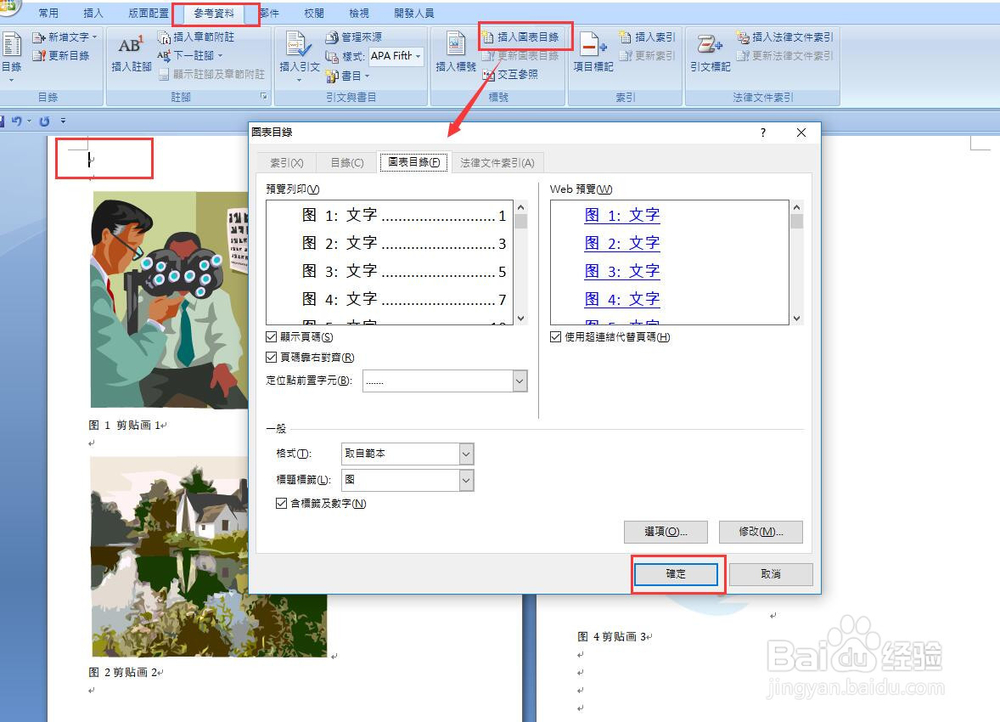Close the 圖表目錄 dialog

pos(801,133)
